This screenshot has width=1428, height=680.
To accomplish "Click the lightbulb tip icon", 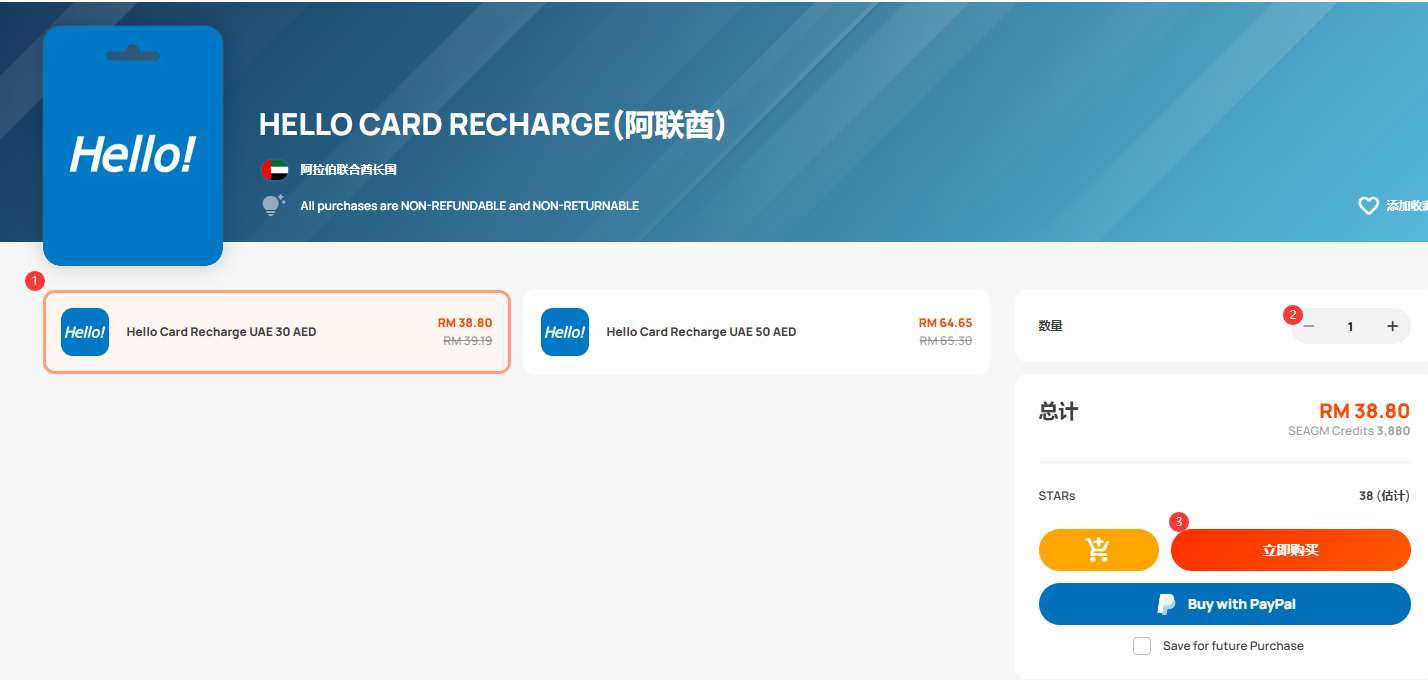I will 273,205.
